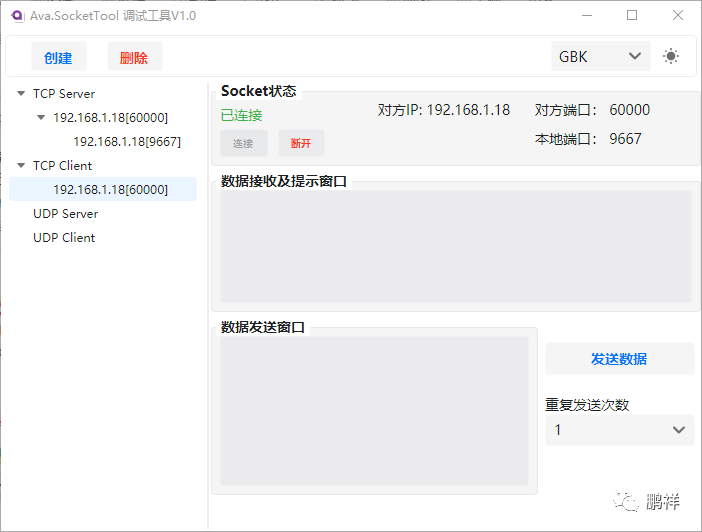702x532 pixels.
Task: Maximize the Ava.SocketTool window
Action: pos(632,16)
